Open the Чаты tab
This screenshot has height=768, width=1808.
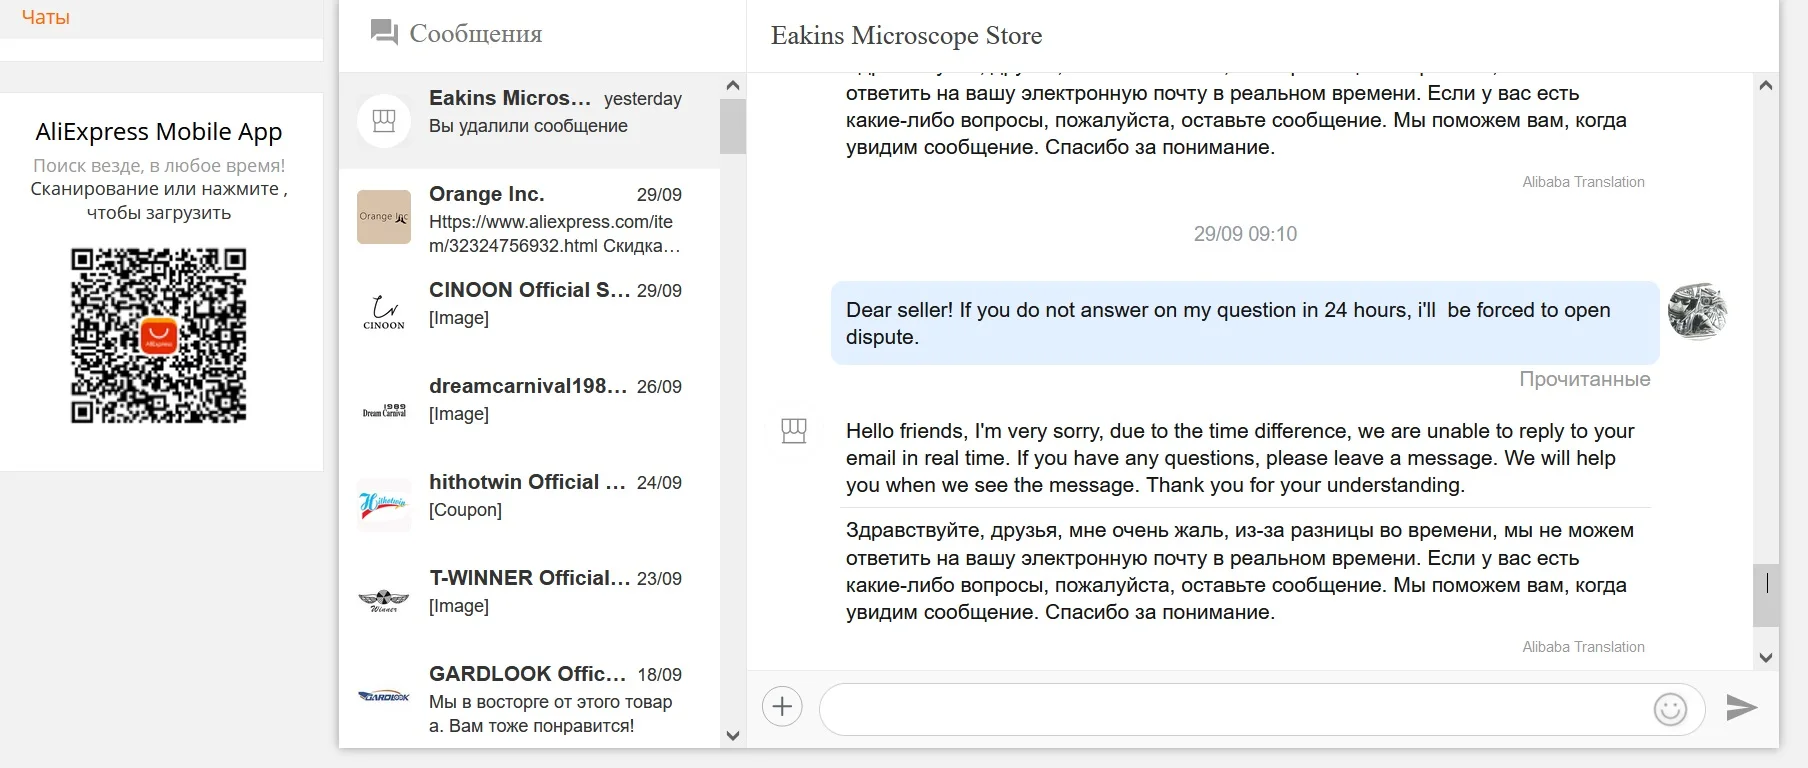point(46,17)
